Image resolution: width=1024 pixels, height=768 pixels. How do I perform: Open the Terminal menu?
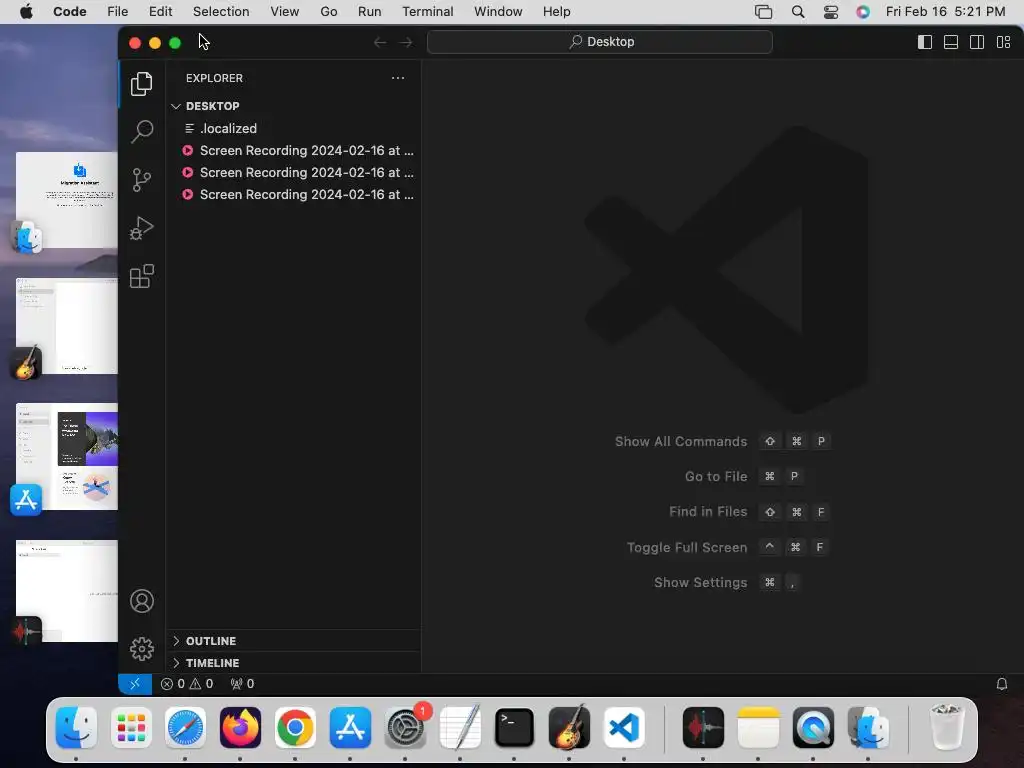(427, 12)
